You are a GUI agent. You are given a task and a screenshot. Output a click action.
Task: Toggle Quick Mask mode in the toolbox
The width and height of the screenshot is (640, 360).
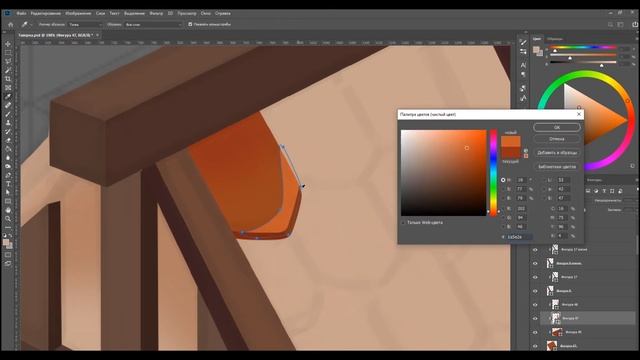click(8, 255)
